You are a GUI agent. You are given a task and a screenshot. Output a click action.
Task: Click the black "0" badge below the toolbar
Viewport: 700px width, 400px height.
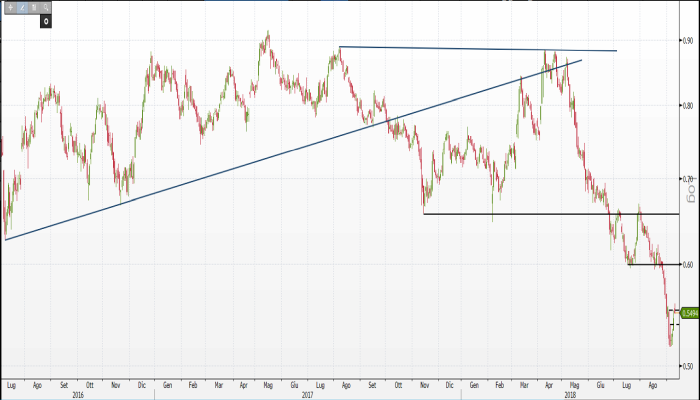[45, 20]
